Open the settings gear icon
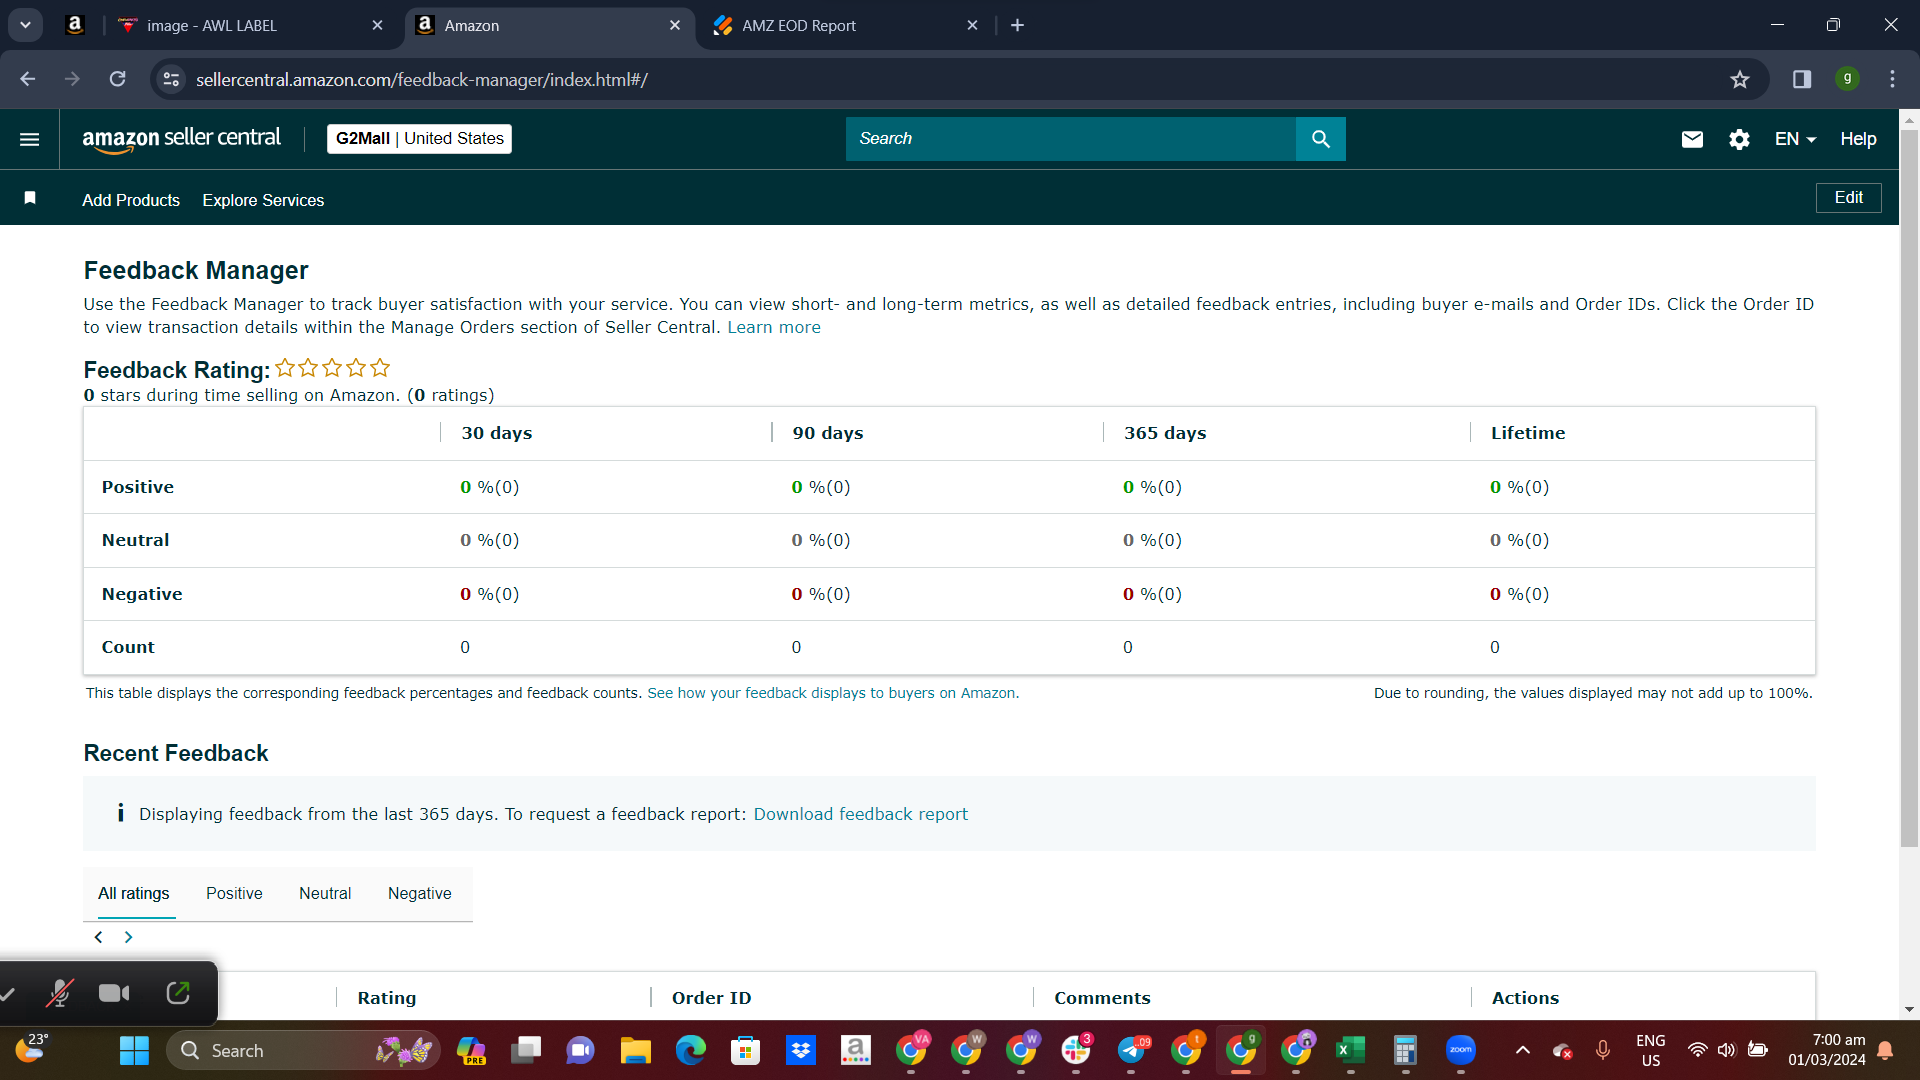 [x=1740, y=139]
